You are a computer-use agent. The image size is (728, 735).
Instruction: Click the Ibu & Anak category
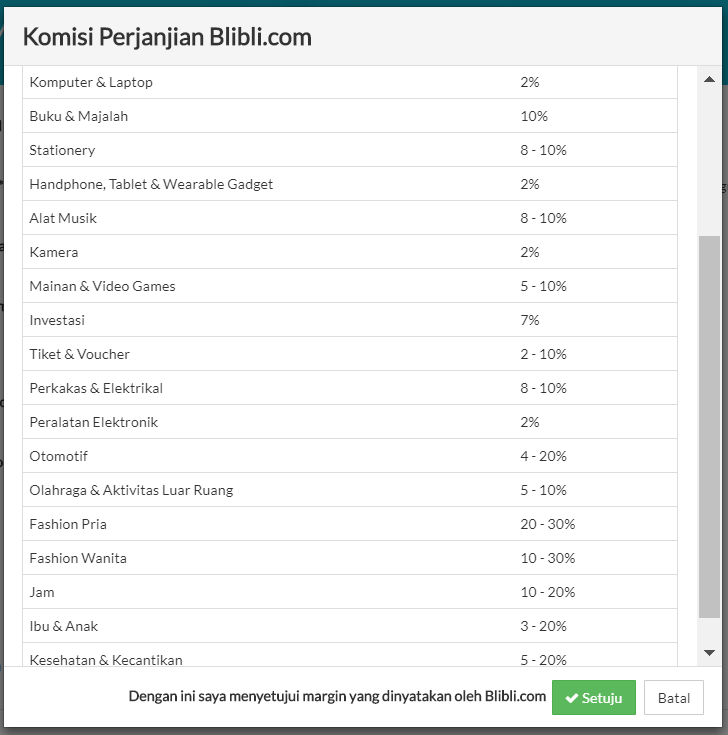(x=63, y=626)
